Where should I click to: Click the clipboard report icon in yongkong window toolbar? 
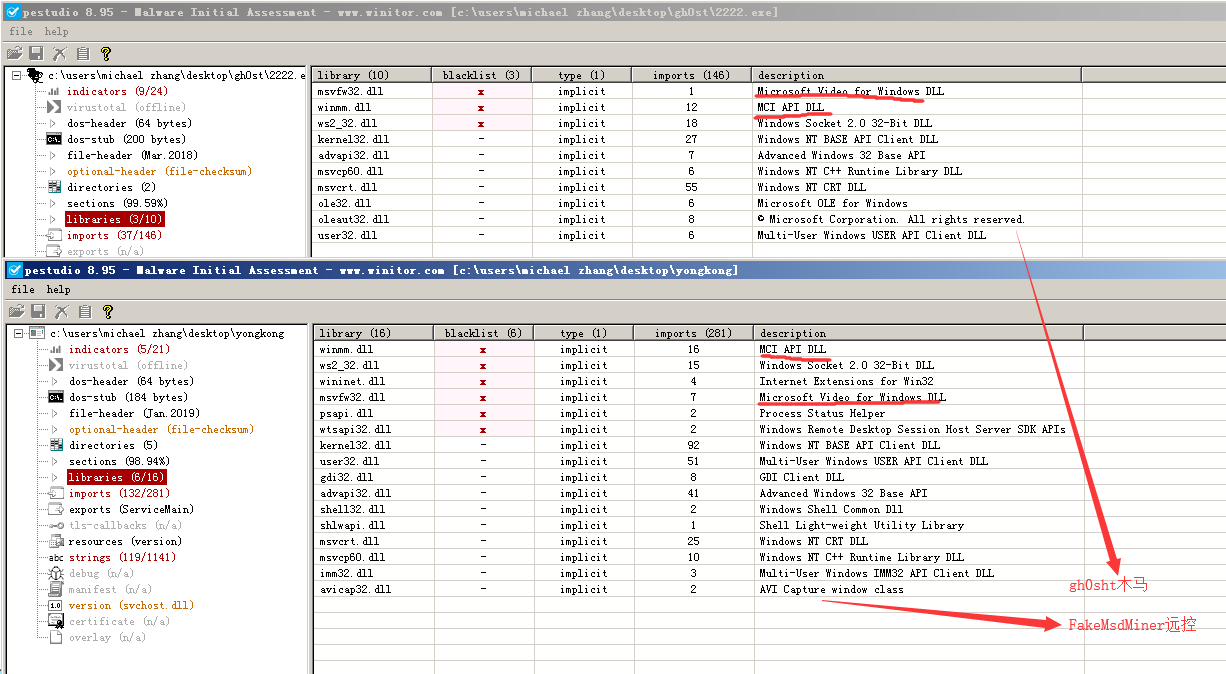click(x=84, y=312)
